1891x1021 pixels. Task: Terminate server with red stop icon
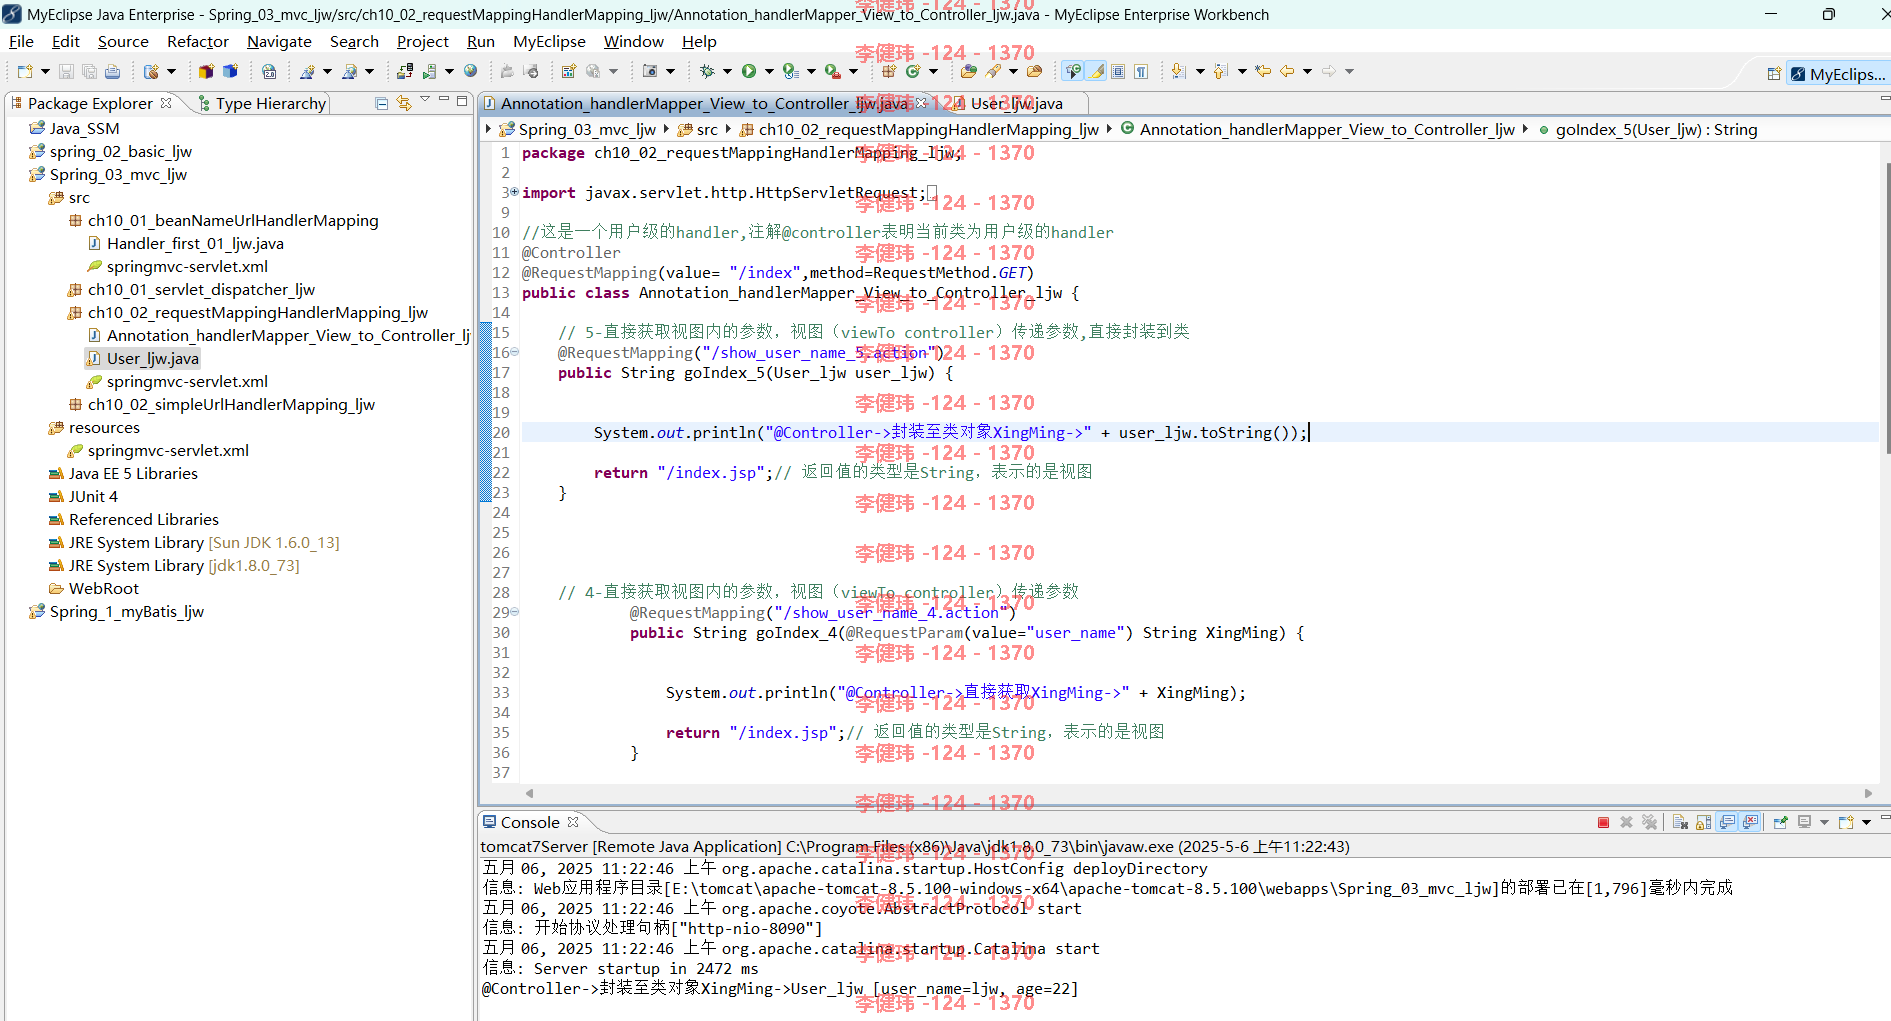click(1603, 822)
